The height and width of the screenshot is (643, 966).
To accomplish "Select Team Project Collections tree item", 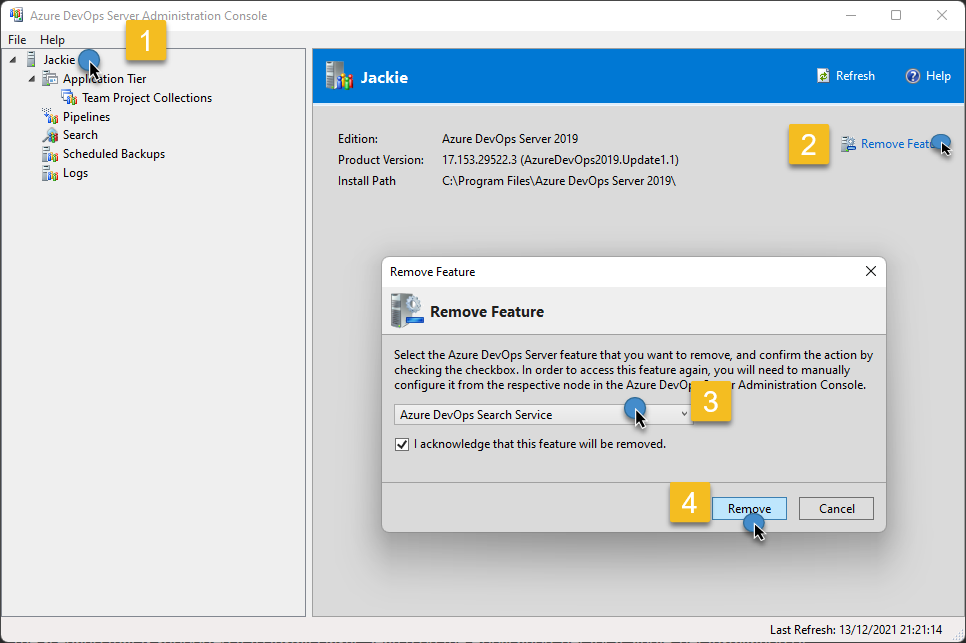I will click(147, 98).
